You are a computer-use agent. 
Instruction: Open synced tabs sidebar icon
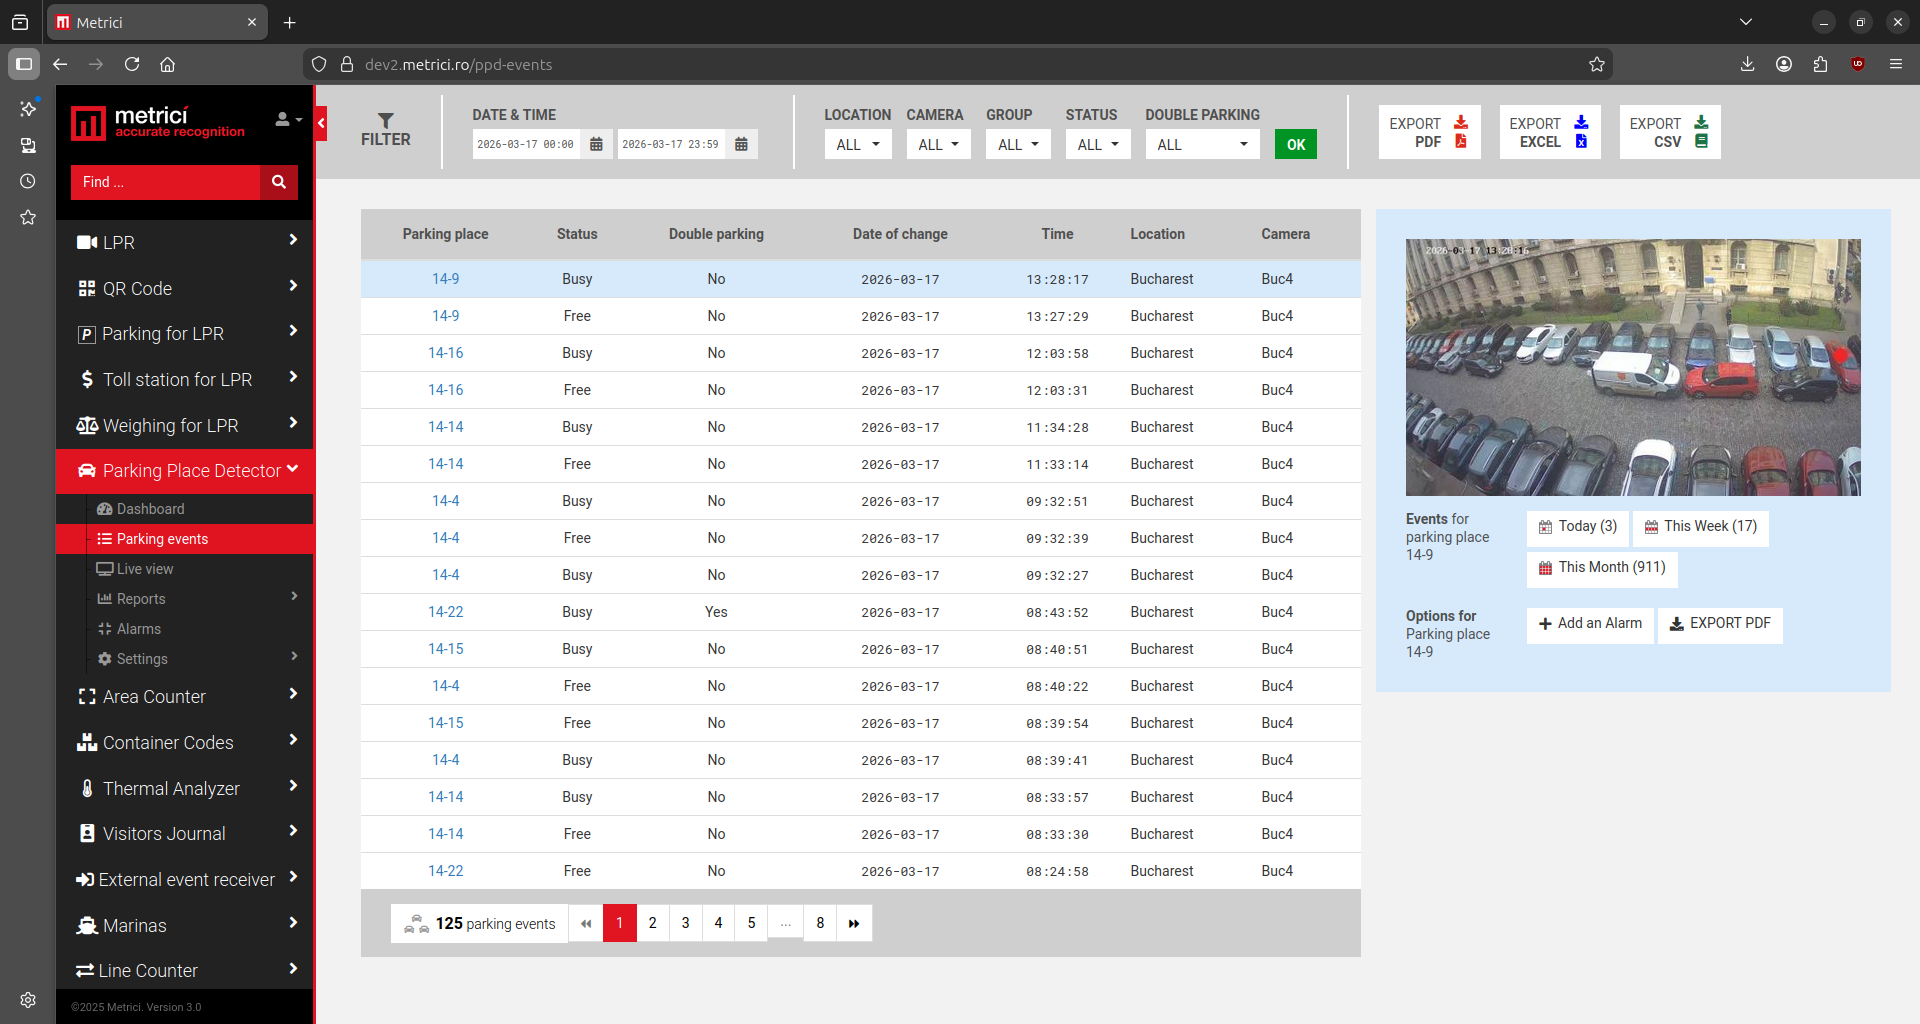(28, 145)
